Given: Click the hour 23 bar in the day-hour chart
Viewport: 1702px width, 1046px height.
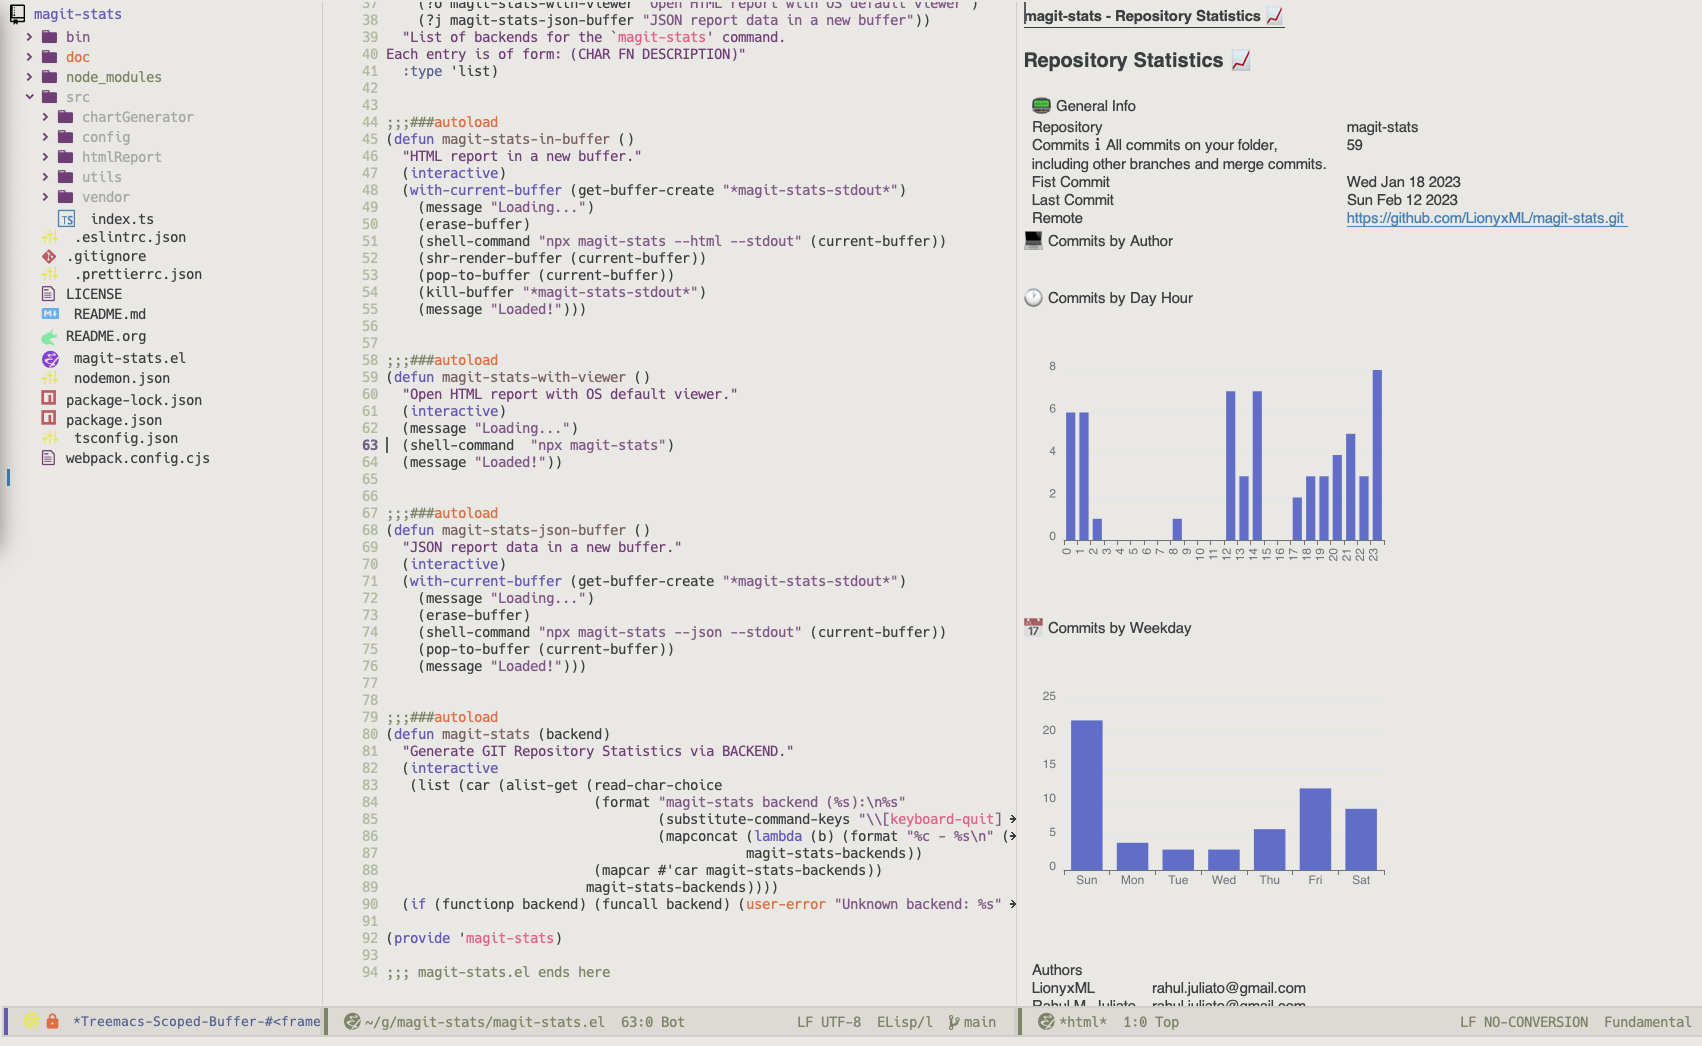Looking at the screenshot, I should pos(1377,455).
